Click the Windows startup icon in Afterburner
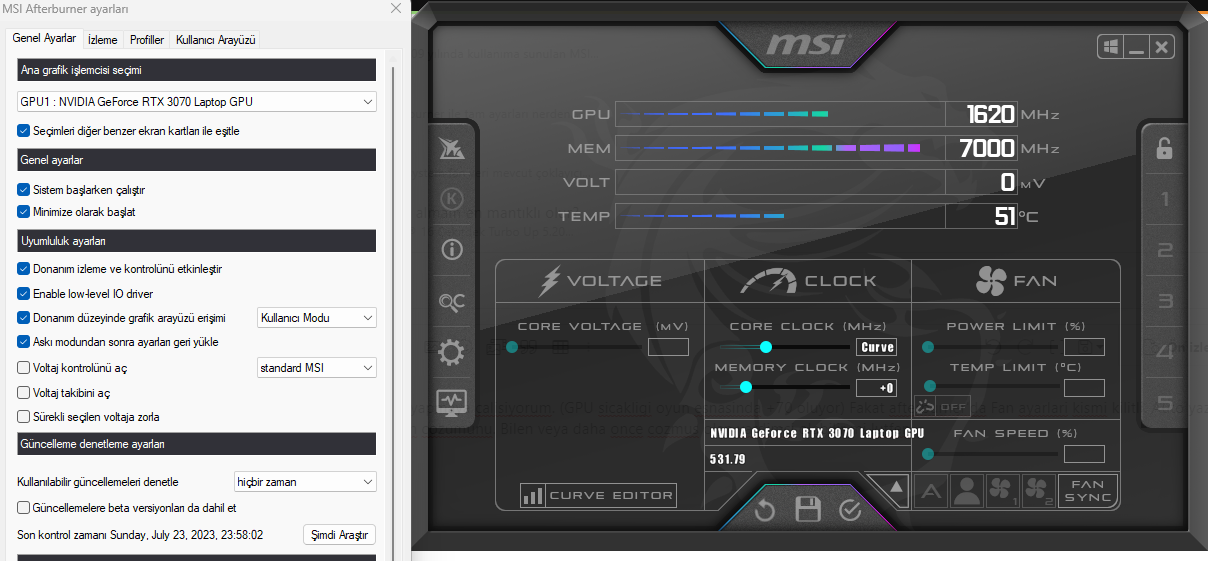This screenshot has width=1208, height=561. point(1110,47)
